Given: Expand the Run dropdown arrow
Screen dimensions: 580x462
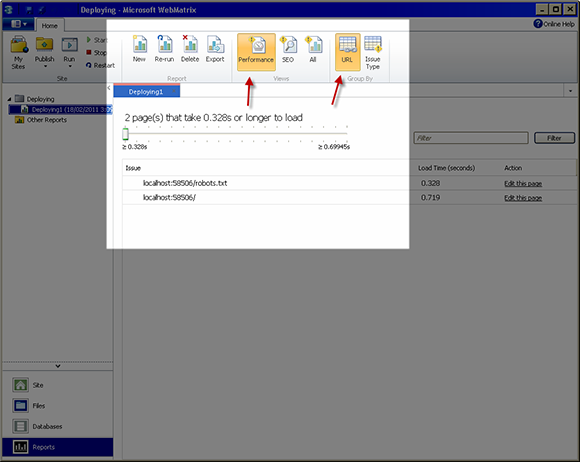Looking at the screenshot, I should click(70, 67).
